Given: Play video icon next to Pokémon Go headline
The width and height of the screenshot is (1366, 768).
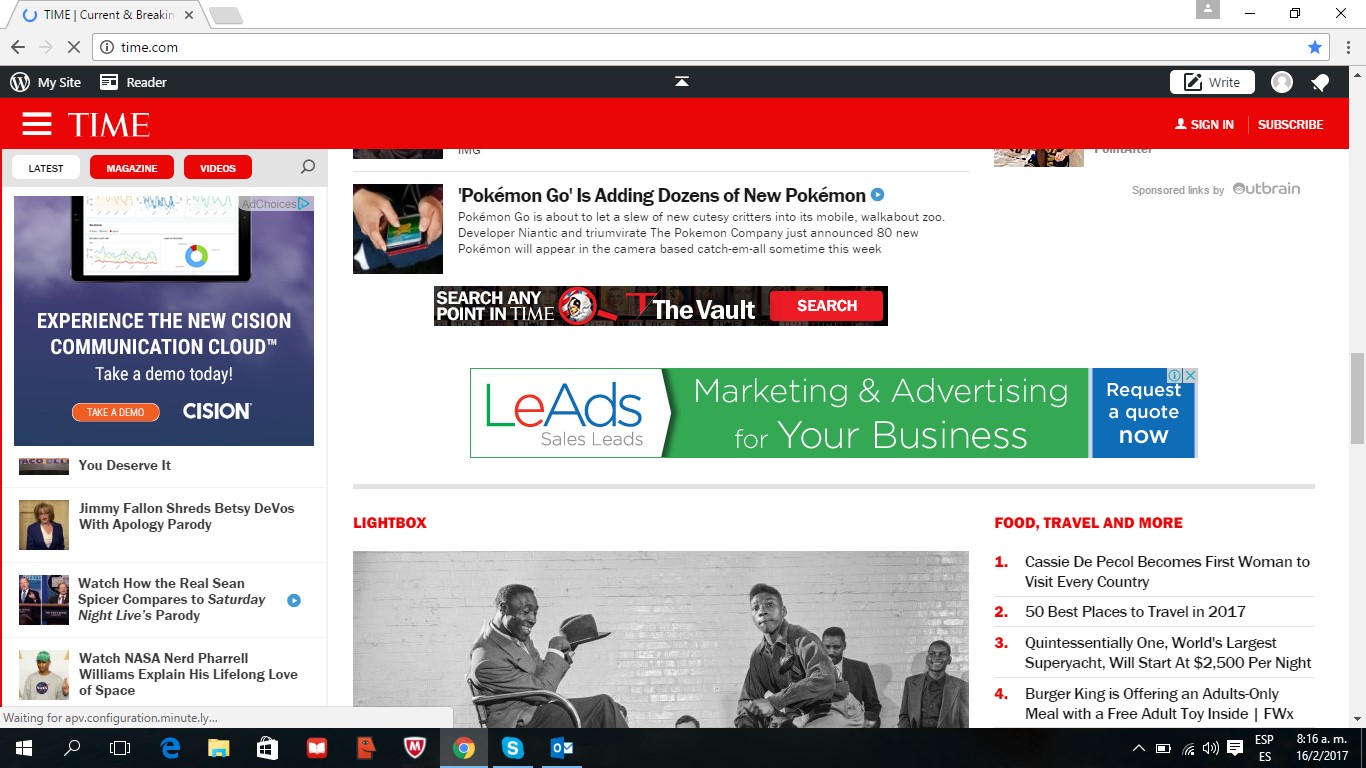Looking at the screenshot, I should [x=877, y=195].
